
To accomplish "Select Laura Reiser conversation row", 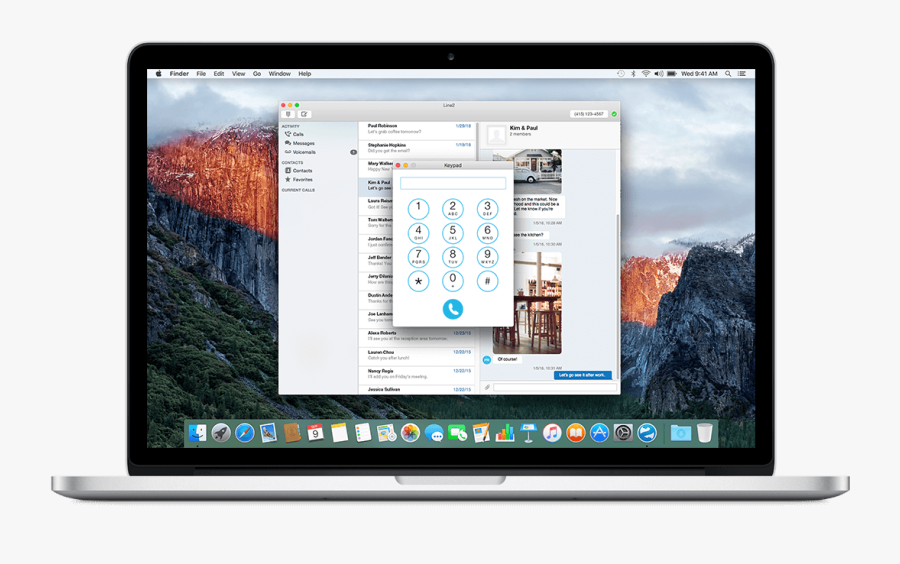I will (376, 204).
